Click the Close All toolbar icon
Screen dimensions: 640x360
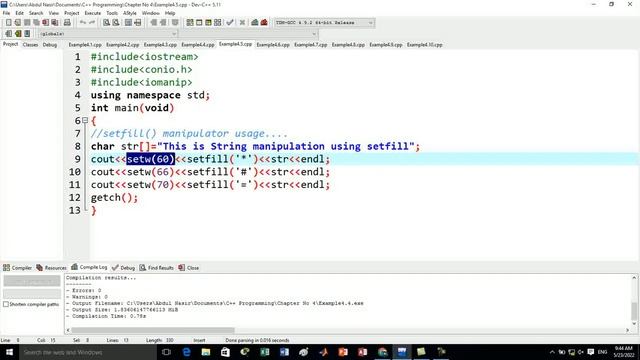click(54, 22)
